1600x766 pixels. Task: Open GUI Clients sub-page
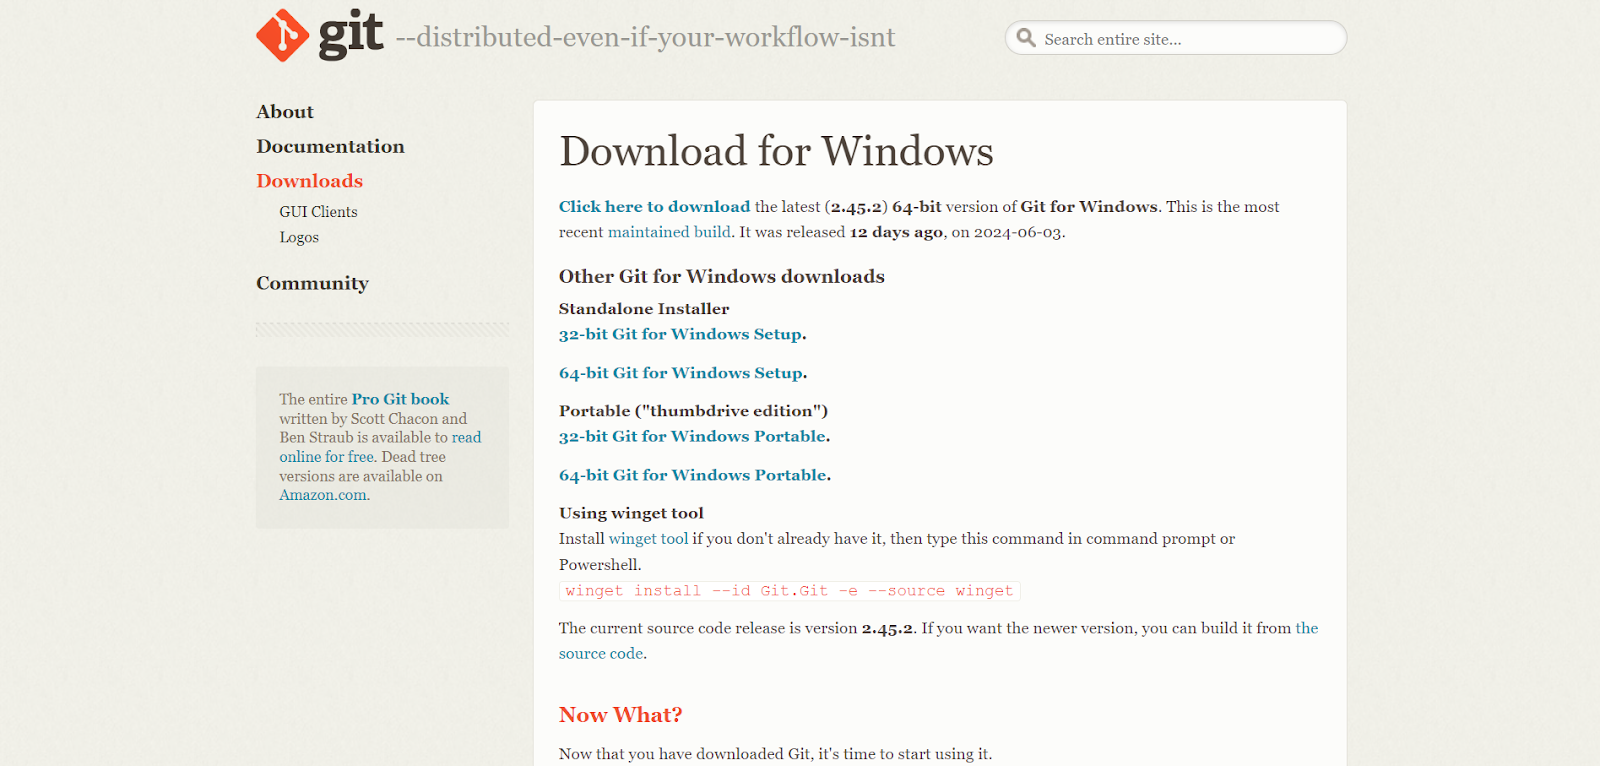point(318,212)
